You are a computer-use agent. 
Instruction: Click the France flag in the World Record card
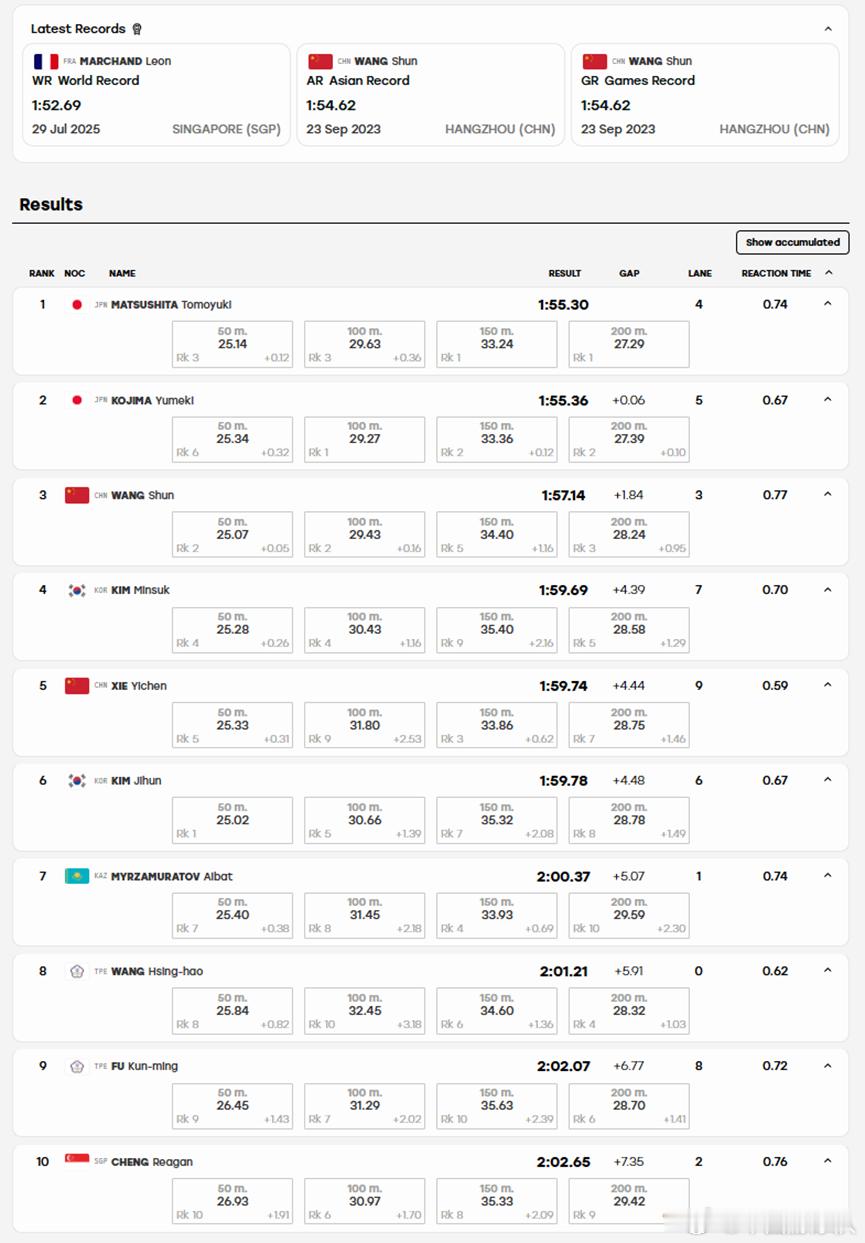click(x=46, y=62)
